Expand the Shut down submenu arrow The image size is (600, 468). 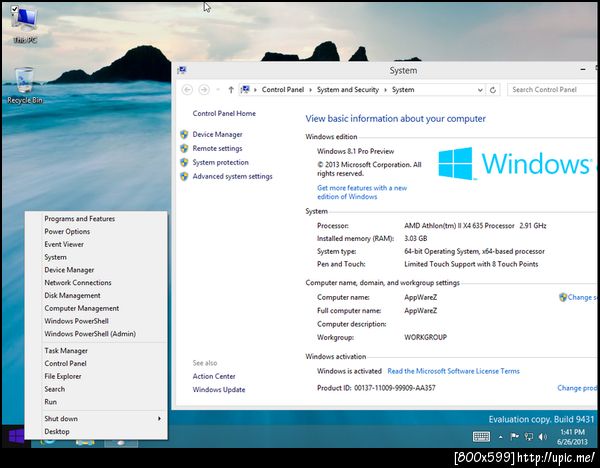click(159, 419)
